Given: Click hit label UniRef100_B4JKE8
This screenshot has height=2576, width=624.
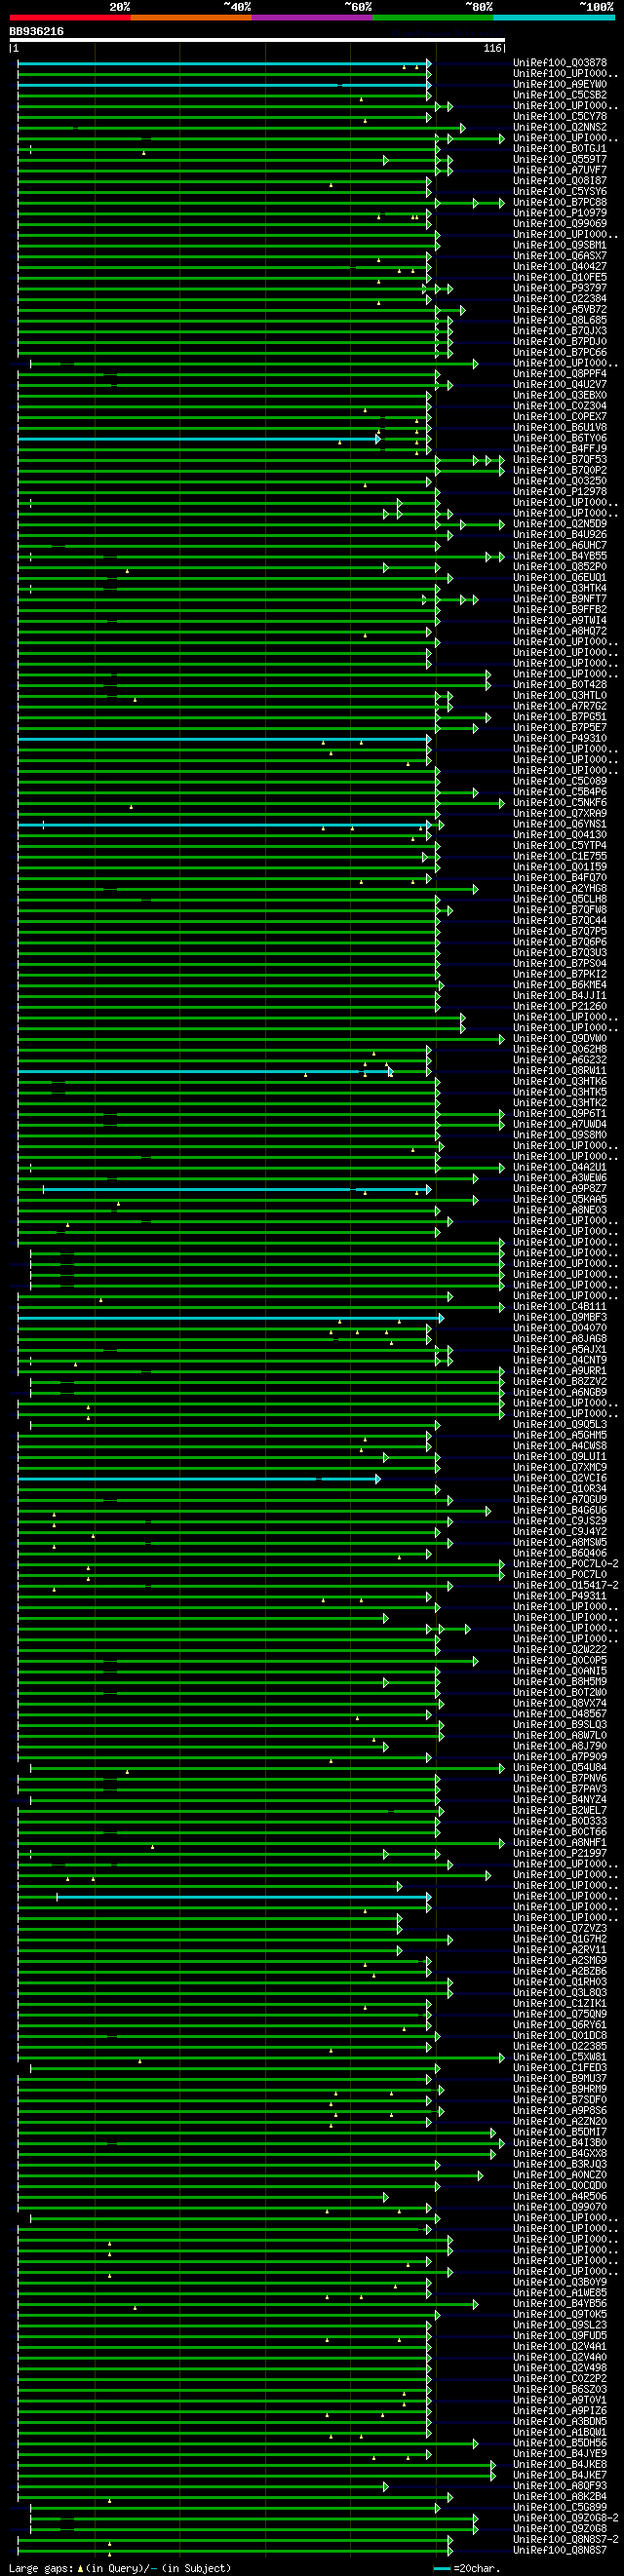Looking at the screenshot, I should [560, 2464].
